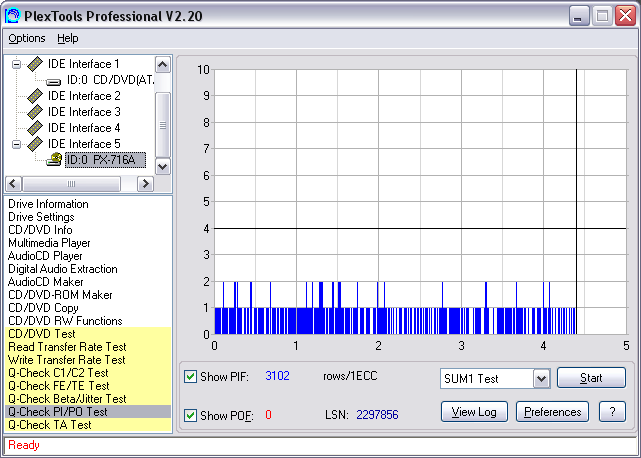Select IDE Interface 3 in the tree
Viewport: 641px width, 458px height.
coord(84,112)
